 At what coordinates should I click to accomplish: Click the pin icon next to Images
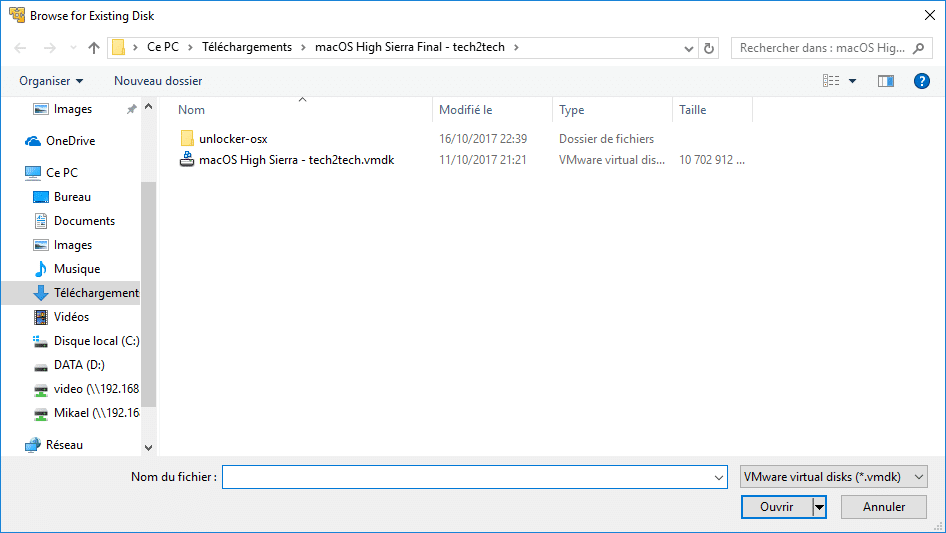tap(131, 109)
